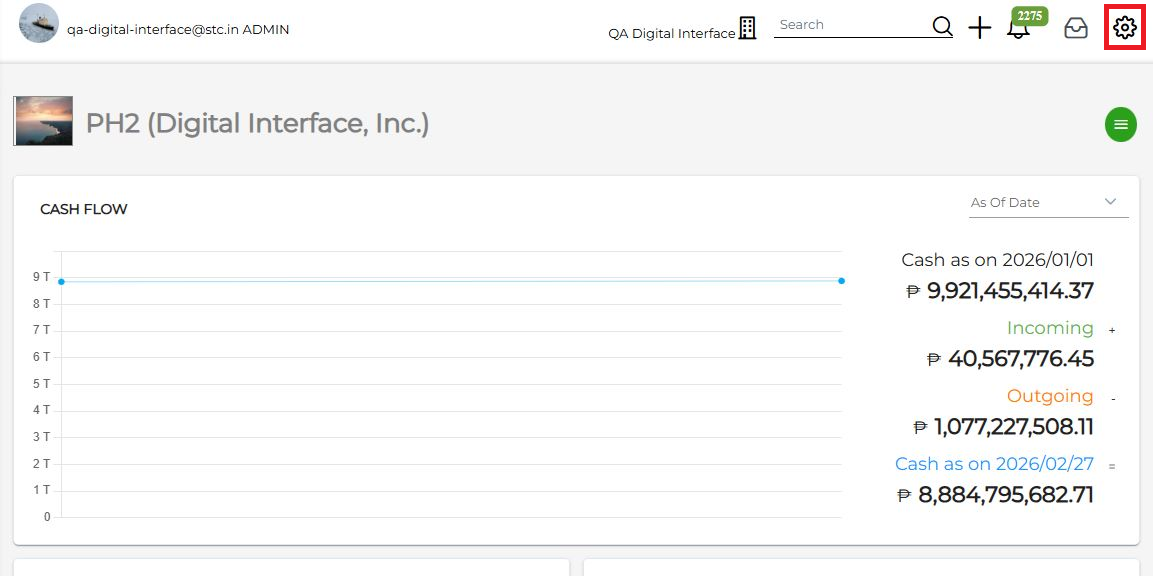Viewport: 1153px width, 576px height.
Task: Click the inbox tray icon
Action: [x=1076, y=28]
